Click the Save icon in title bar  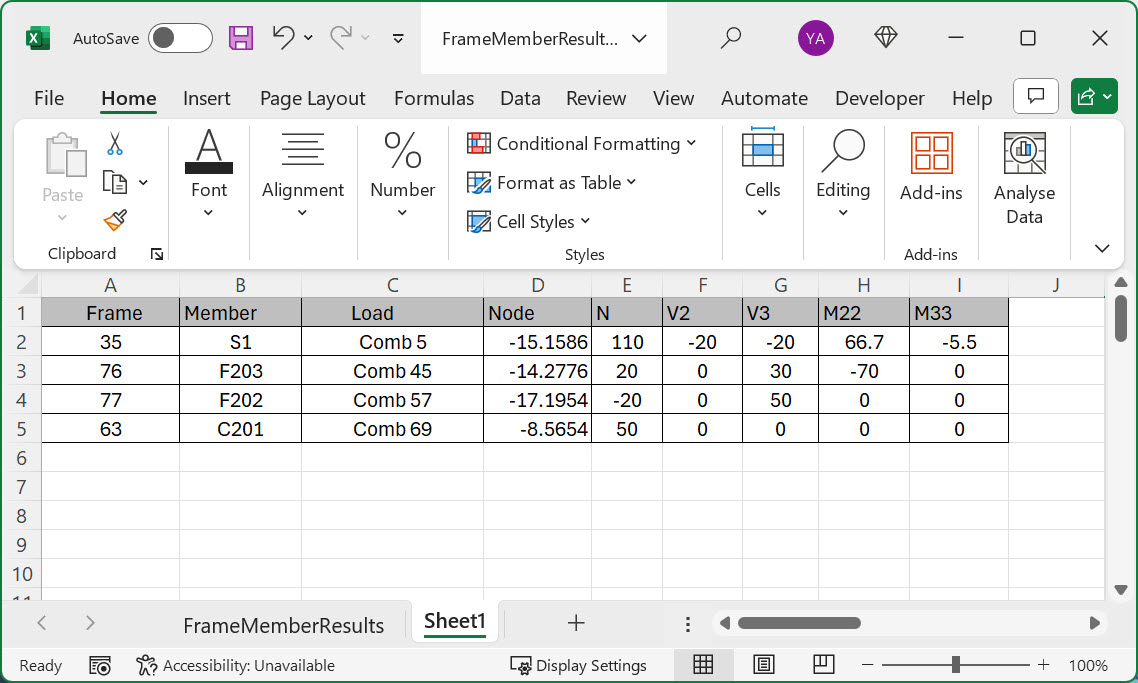(241, 38)
